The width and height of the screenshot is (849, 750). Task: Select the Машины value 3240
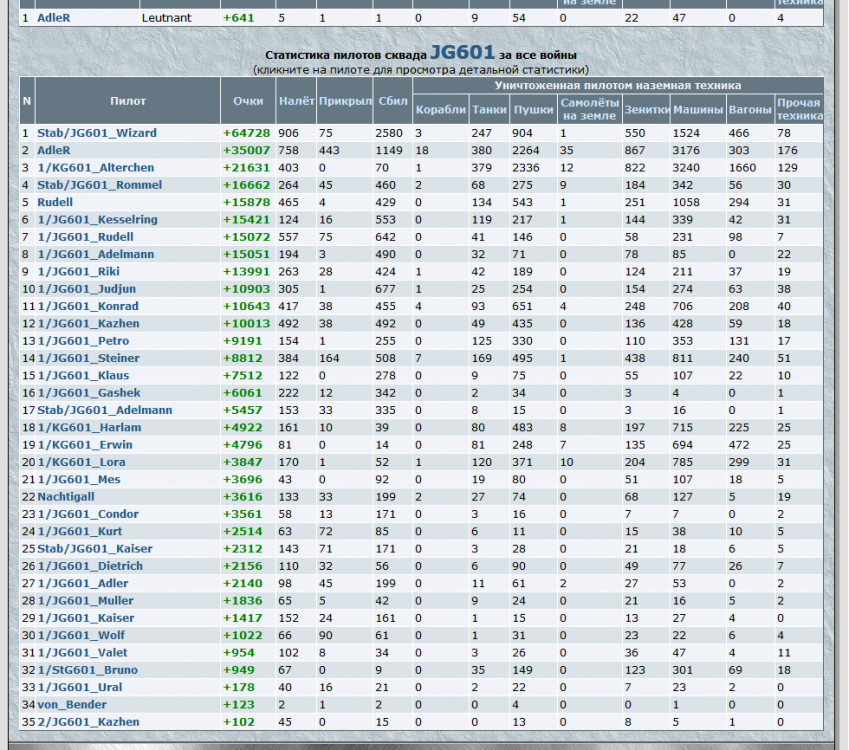pyautogui.click(x=686, y=168)
